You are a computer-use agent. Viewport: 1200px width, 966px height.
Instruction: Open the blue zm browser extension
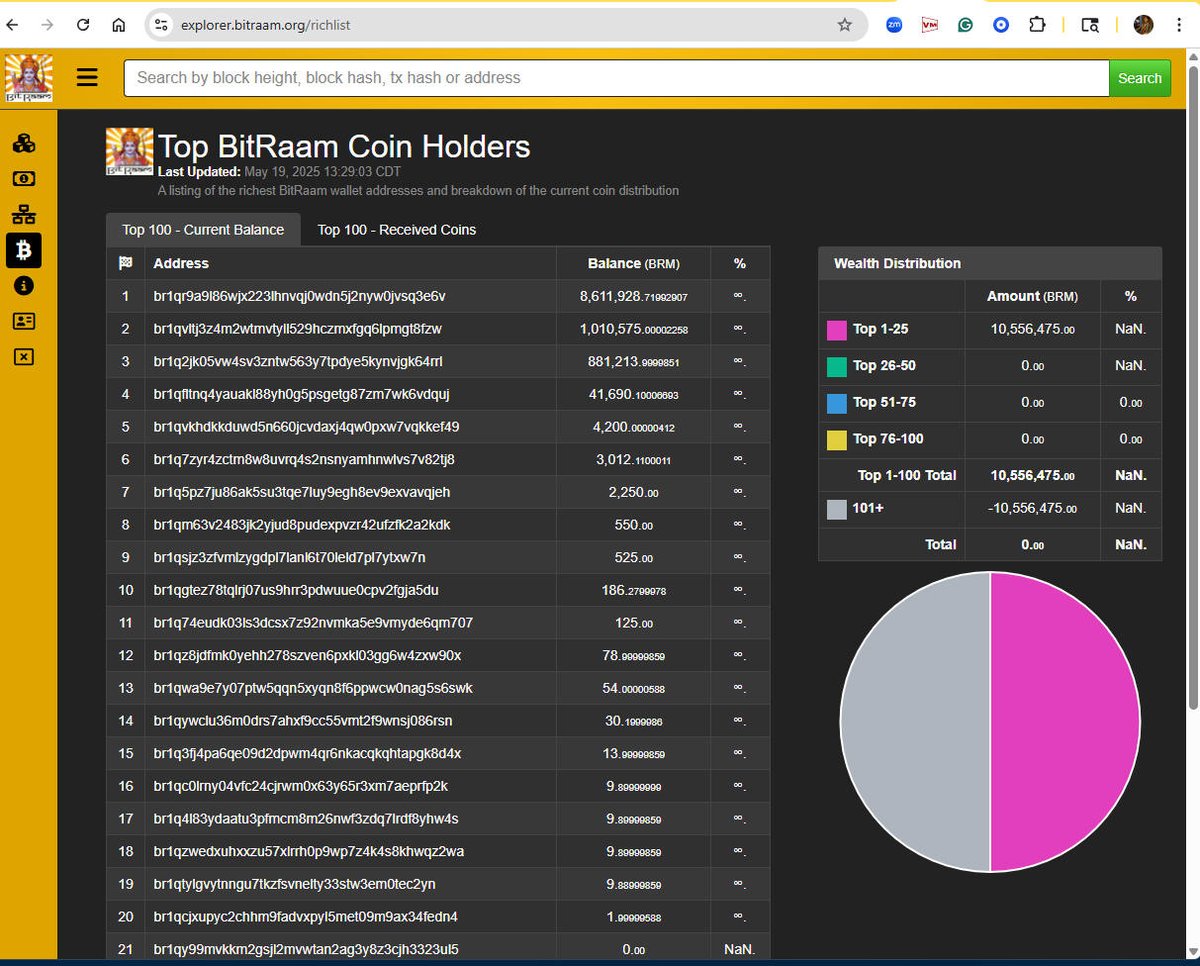894,25
